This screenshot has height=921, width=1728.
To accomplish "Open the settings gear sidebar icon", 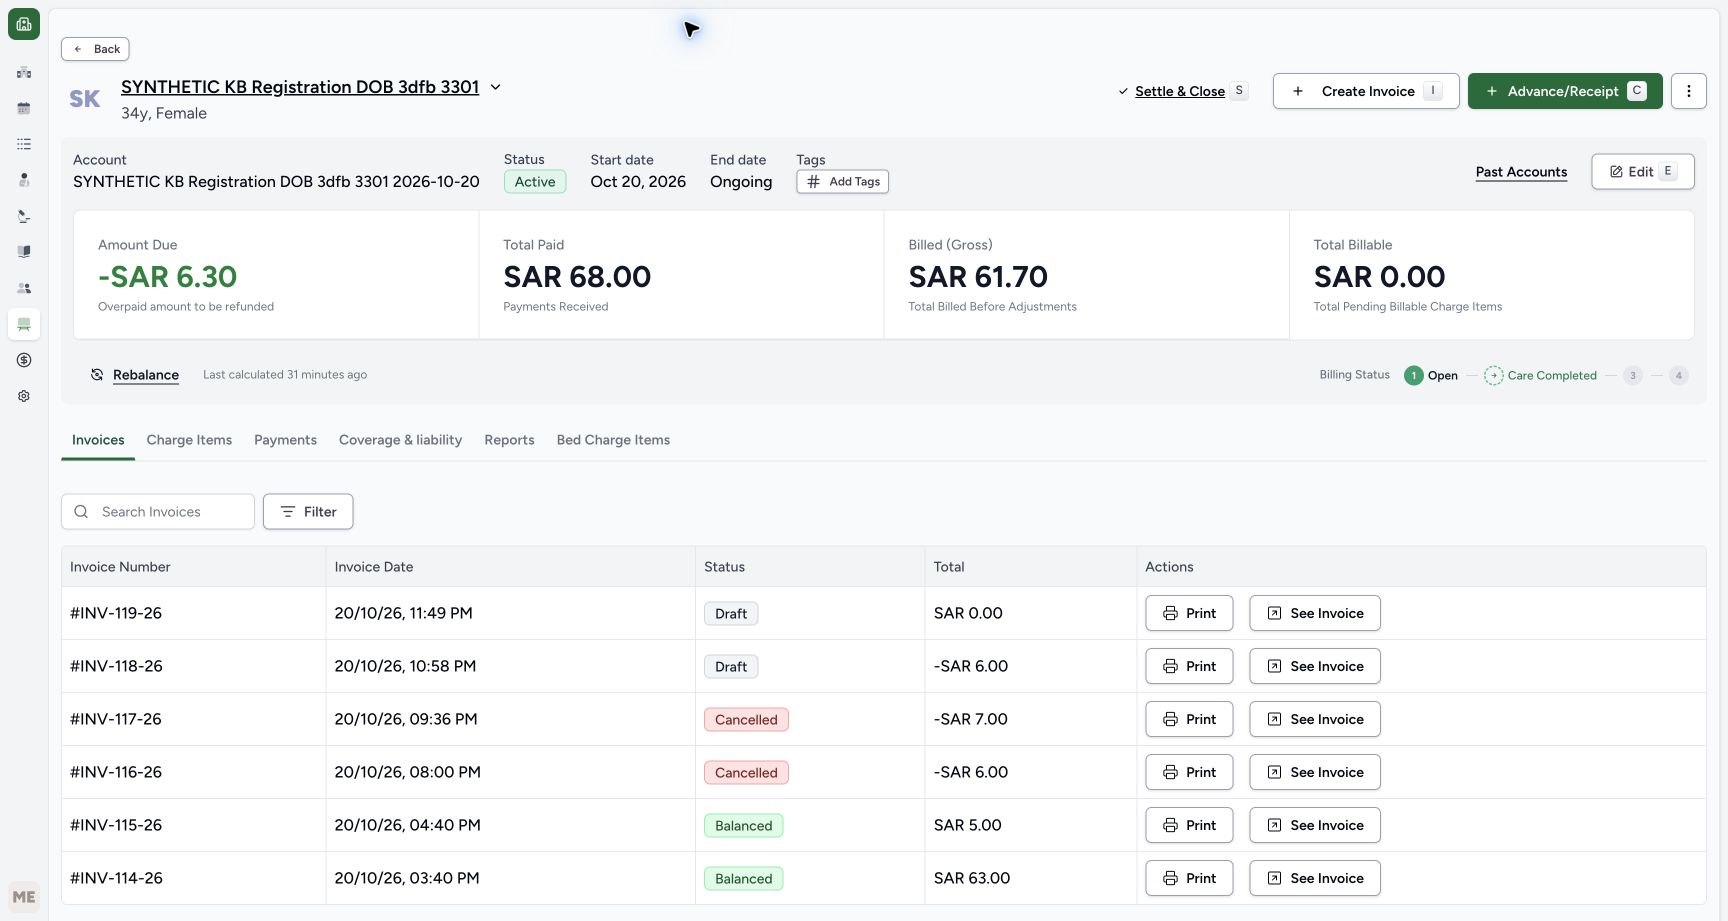I will click(x=24, y=396).
